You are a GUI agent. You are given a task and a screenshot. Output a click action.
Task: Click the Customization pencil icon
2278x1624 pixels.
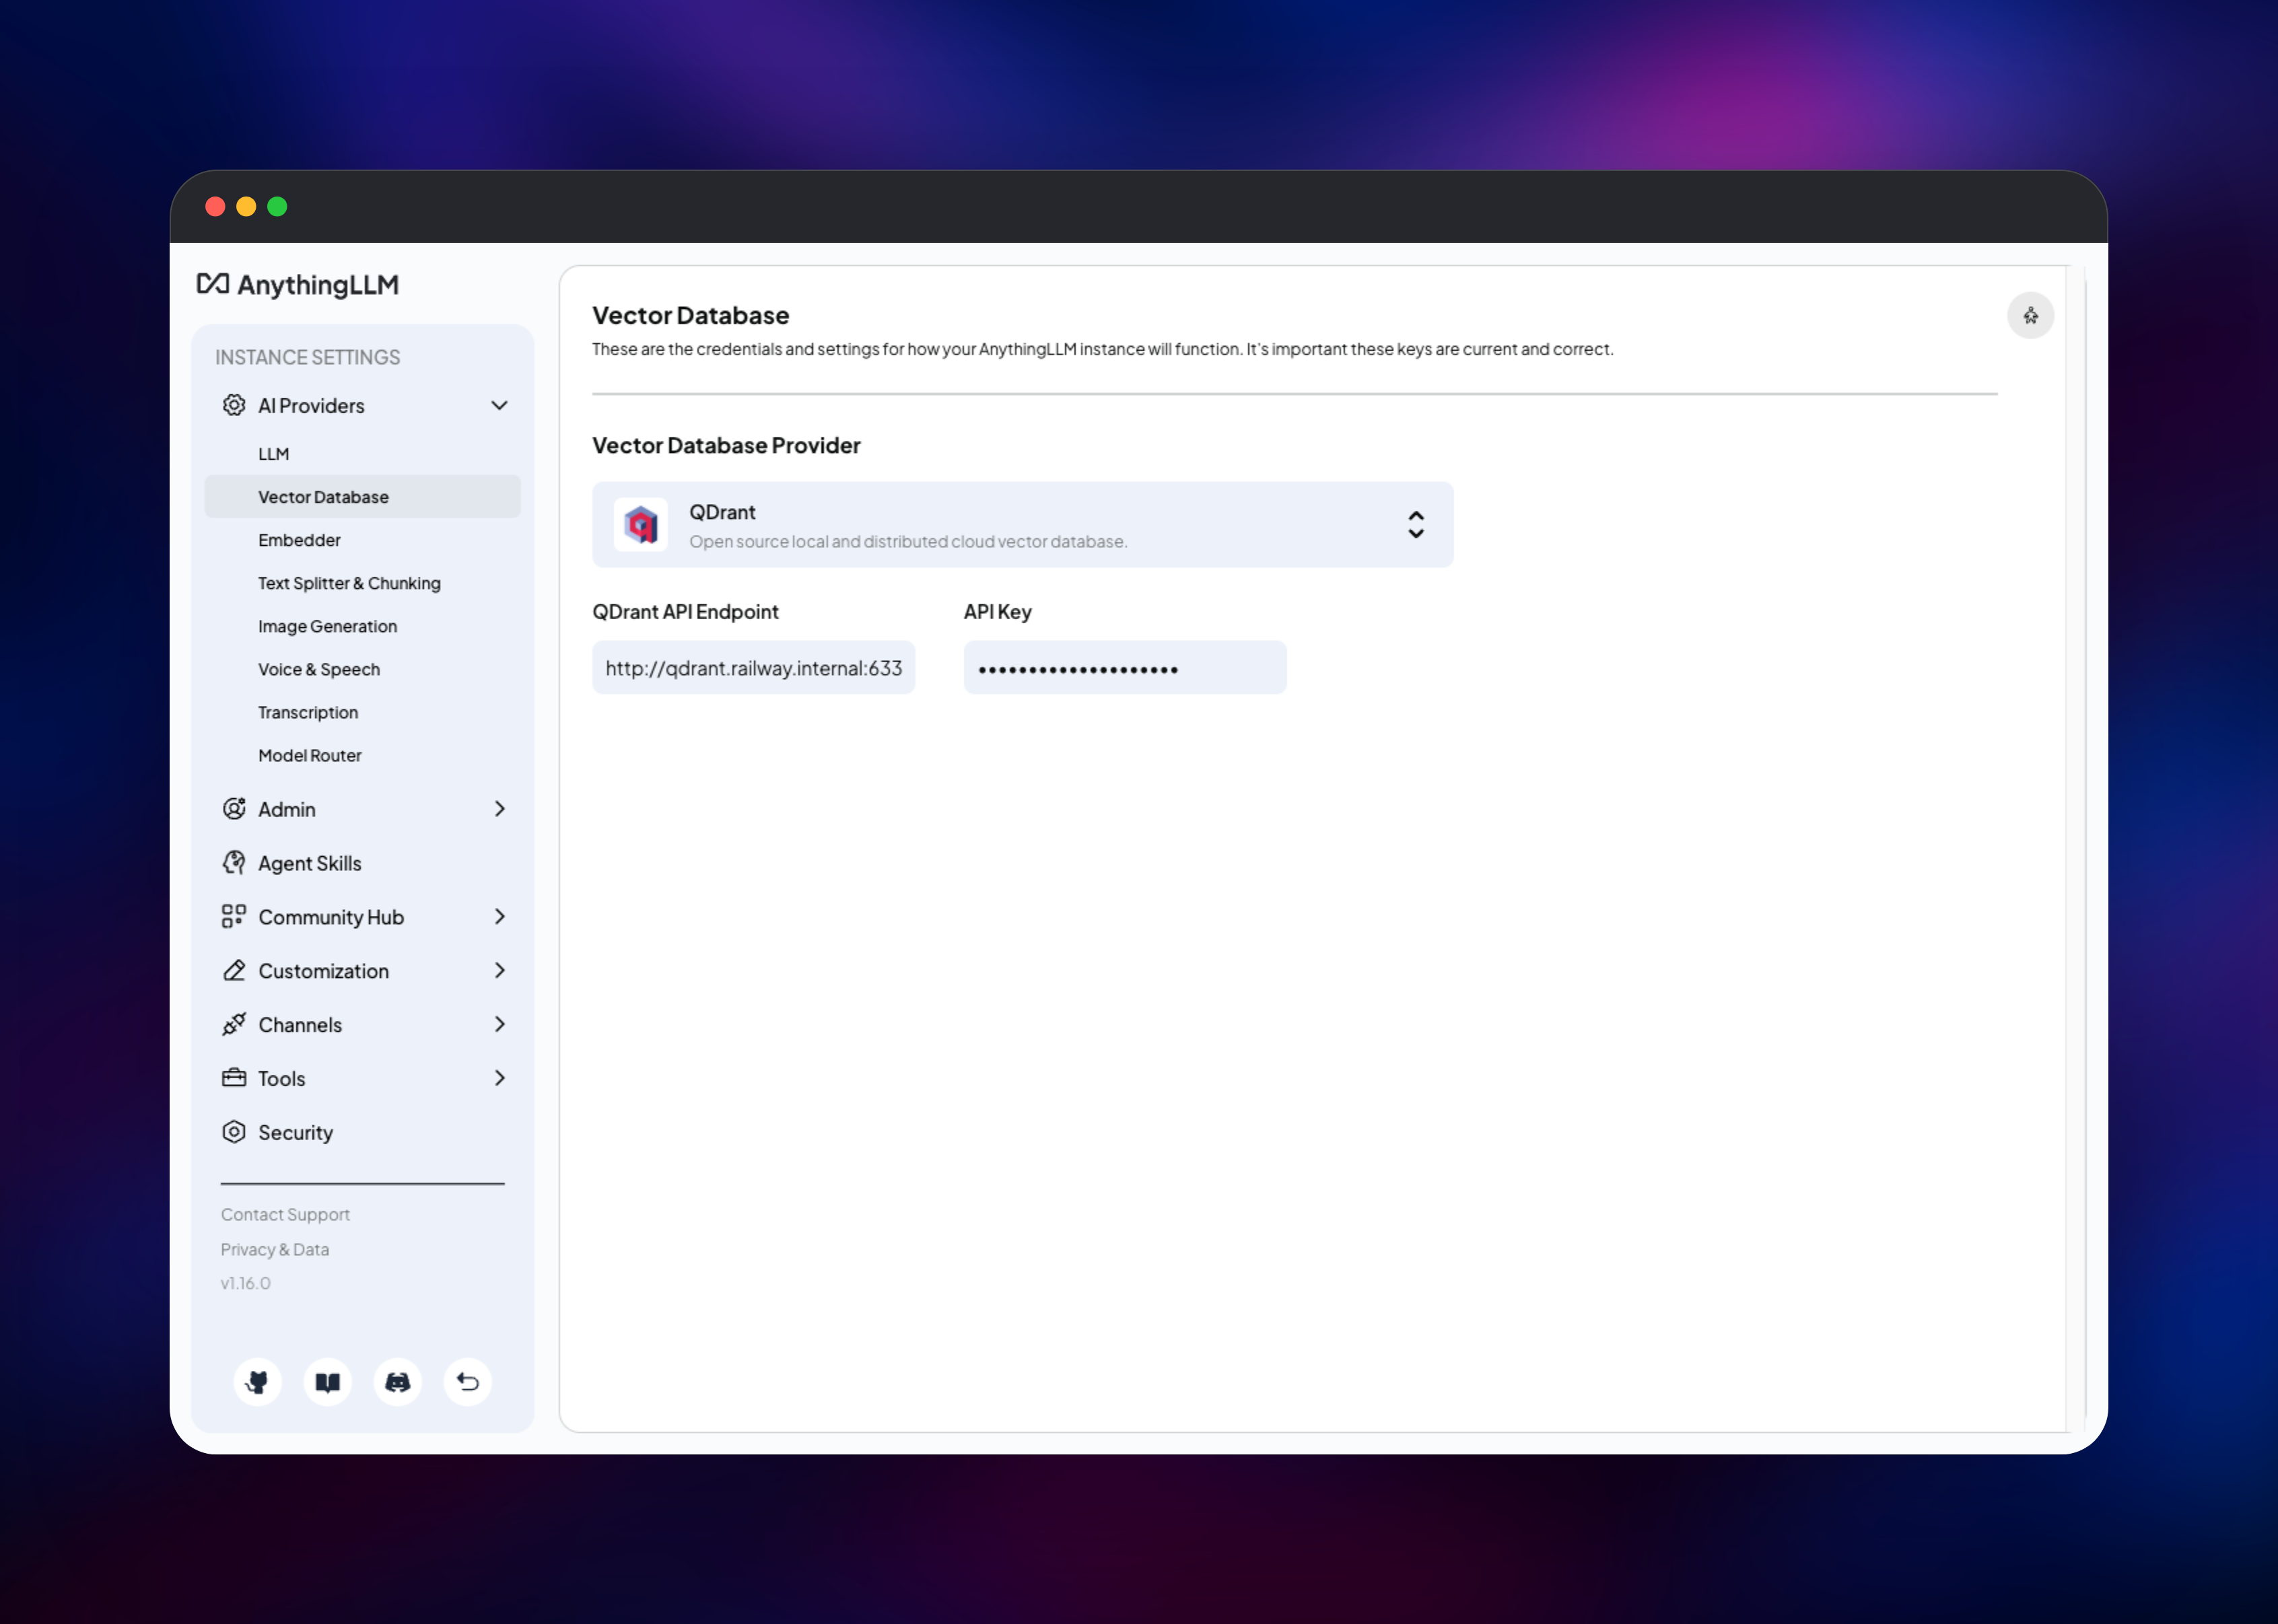point(234,970)
